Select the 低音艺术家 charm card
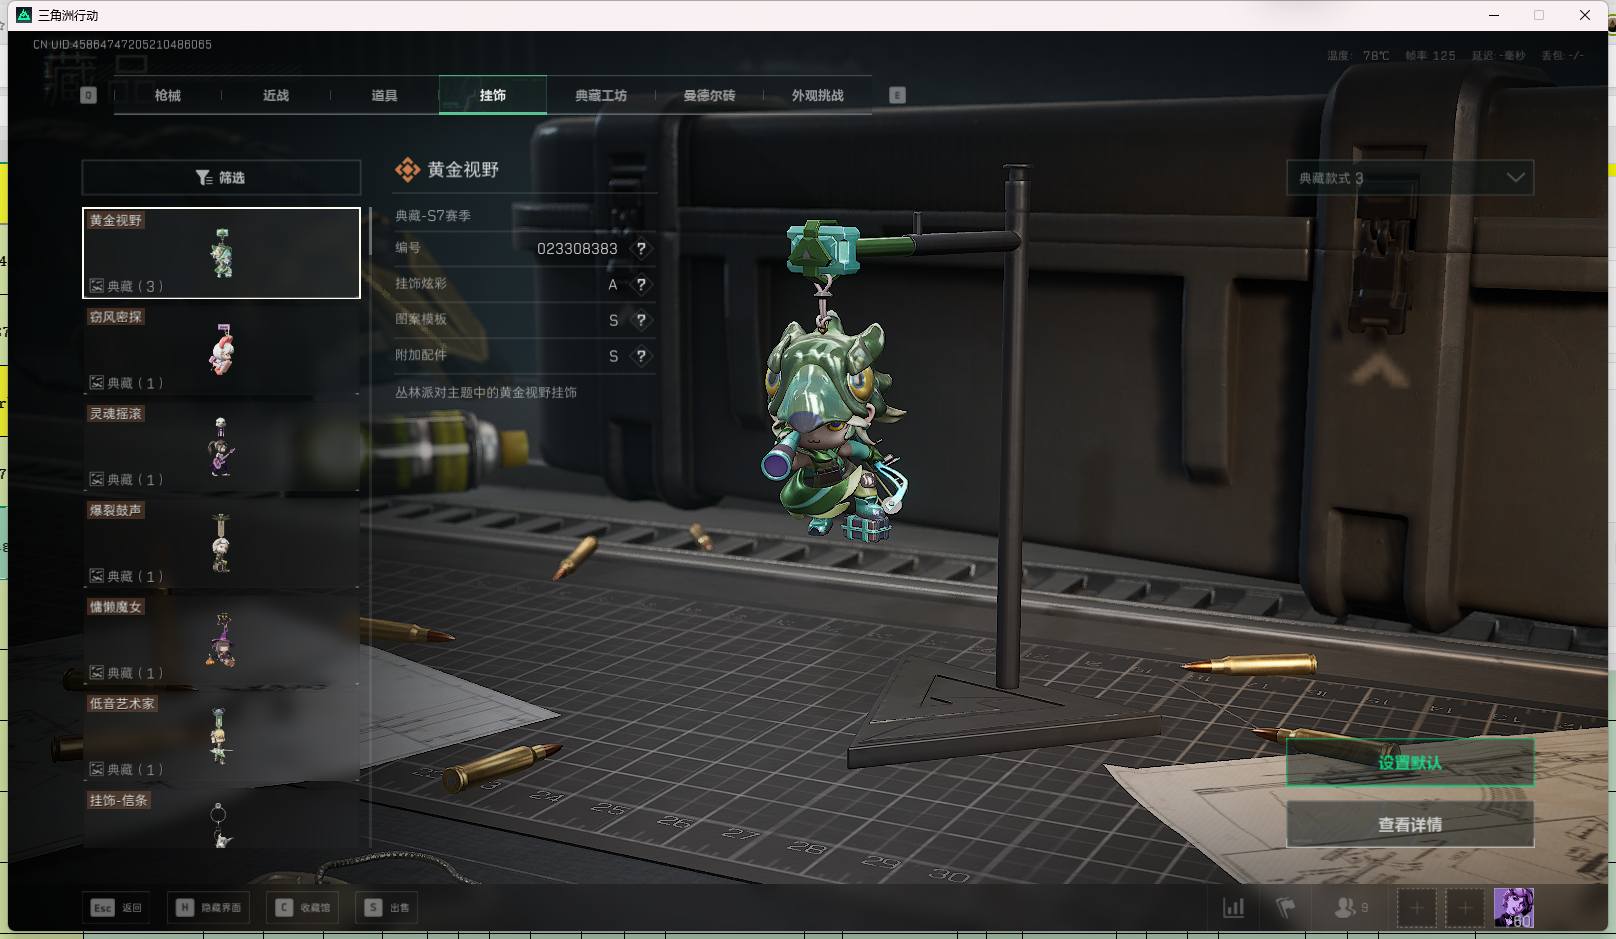1616x939 pixels. 221,737
